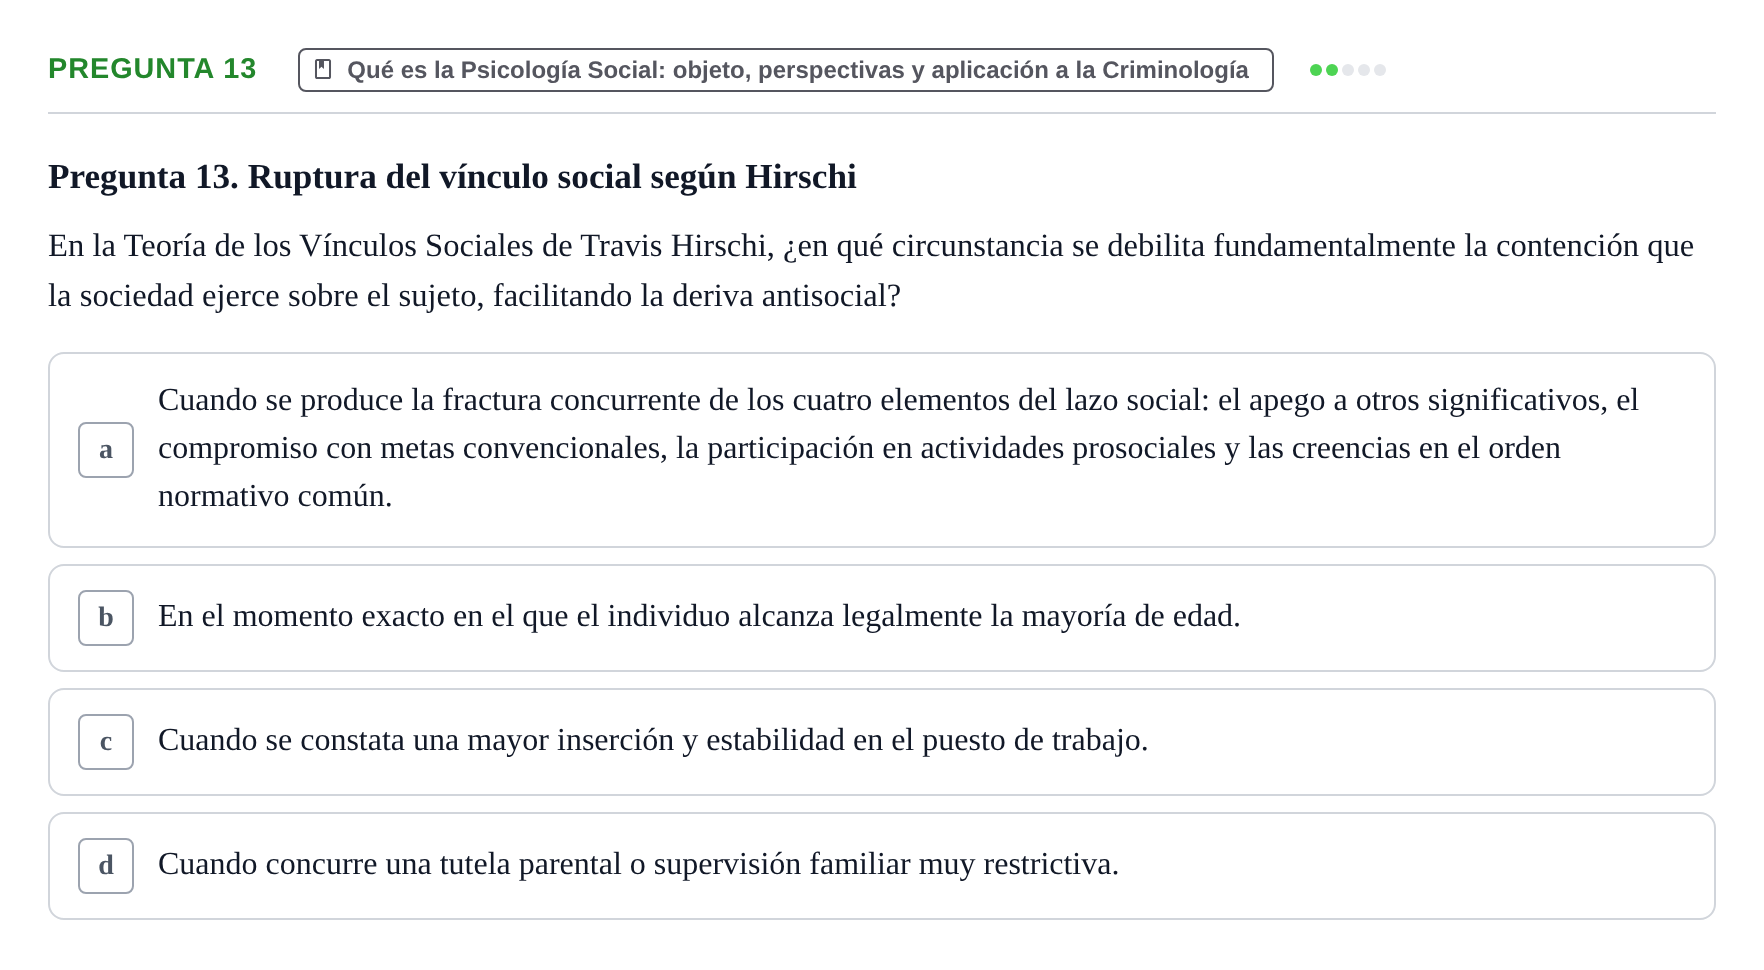Choose the answer about tutela parental muy restrictiva
The width and height of the screenshot is (1764, 970).
[x=882, y=866]
